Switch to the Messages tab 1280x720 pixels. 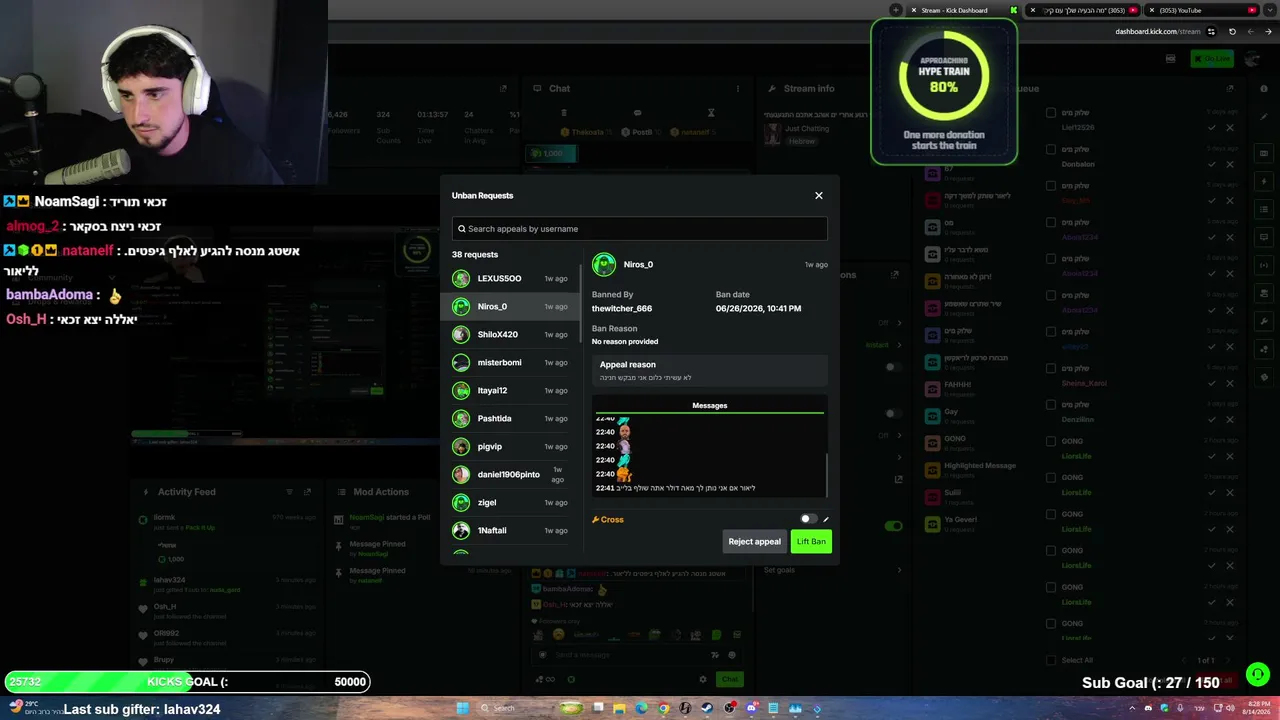710,406
